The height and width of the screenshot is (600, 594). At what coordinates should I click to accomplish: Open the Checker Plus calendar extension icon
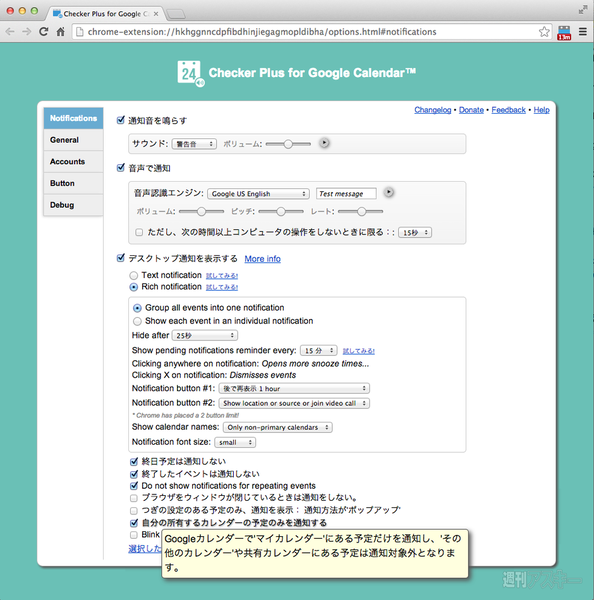coord(564,33)
